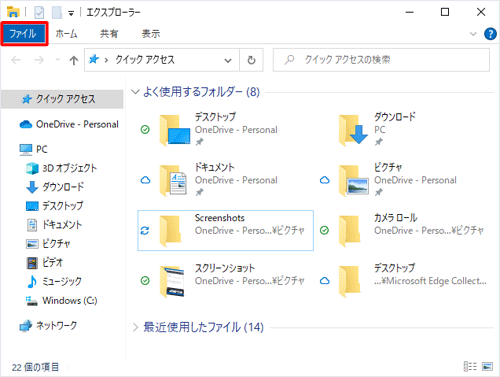
Task: Open ミュージック in the navigation pane
Action: [x=54, y=282]
